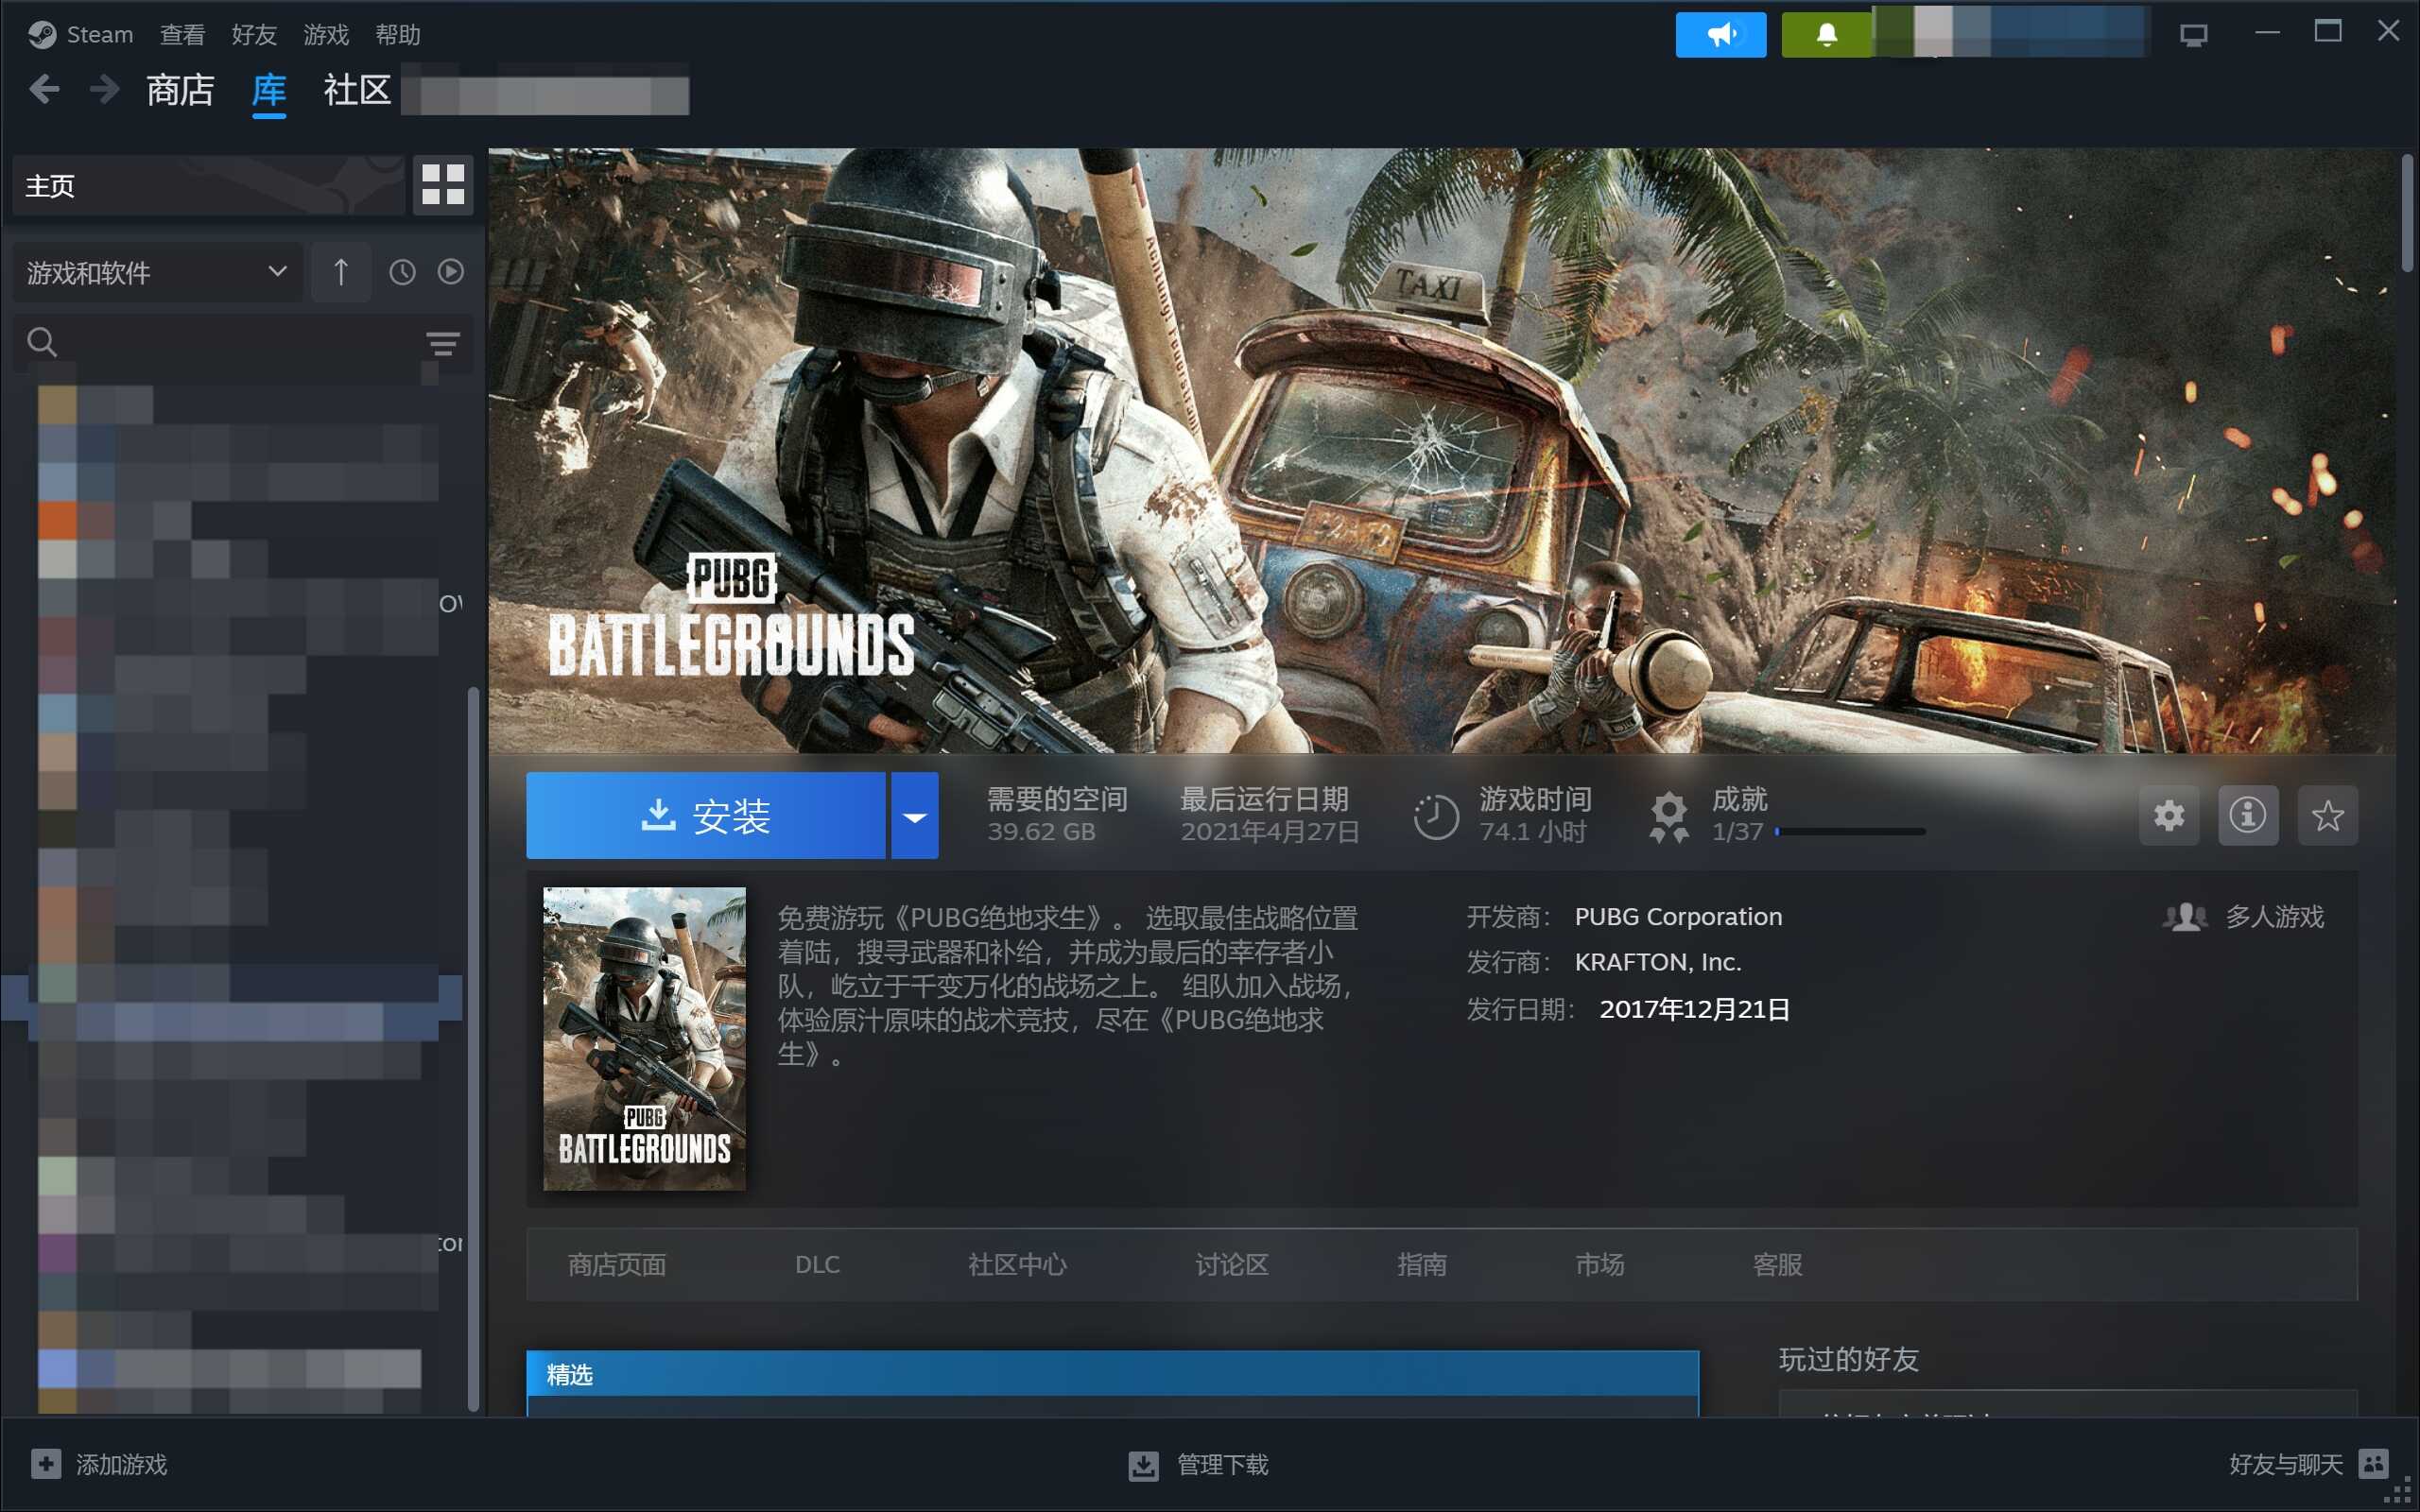Click the 玩过的好友 heading
This screenshot has width=2420, height=1512.
[x=1848, y=1358]
